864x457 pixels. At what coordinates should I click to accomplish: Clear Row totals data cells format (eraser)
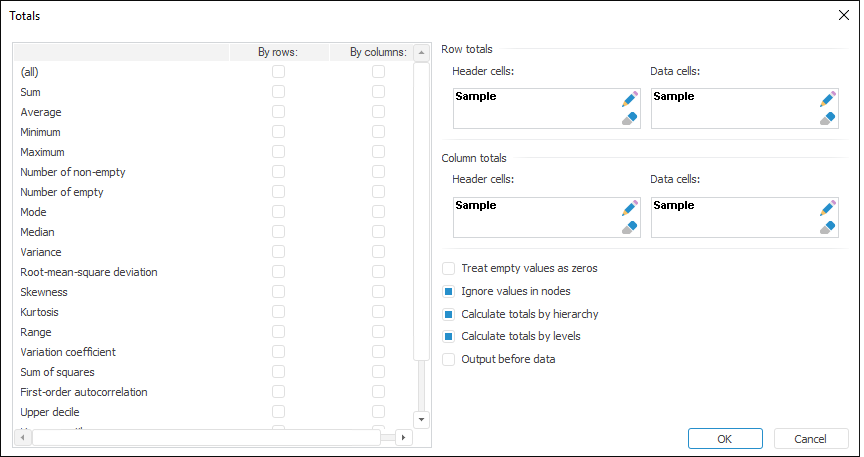point(827,118)
